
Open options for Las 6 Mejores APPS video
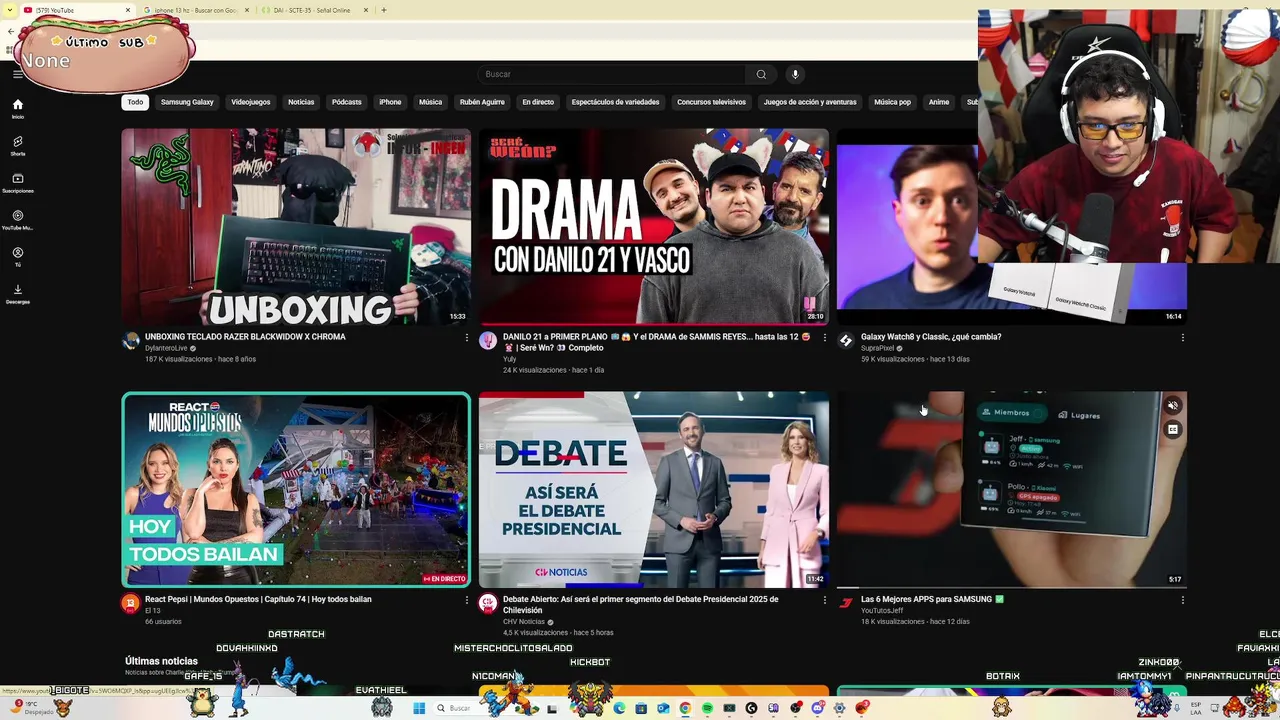point(1182,600)
